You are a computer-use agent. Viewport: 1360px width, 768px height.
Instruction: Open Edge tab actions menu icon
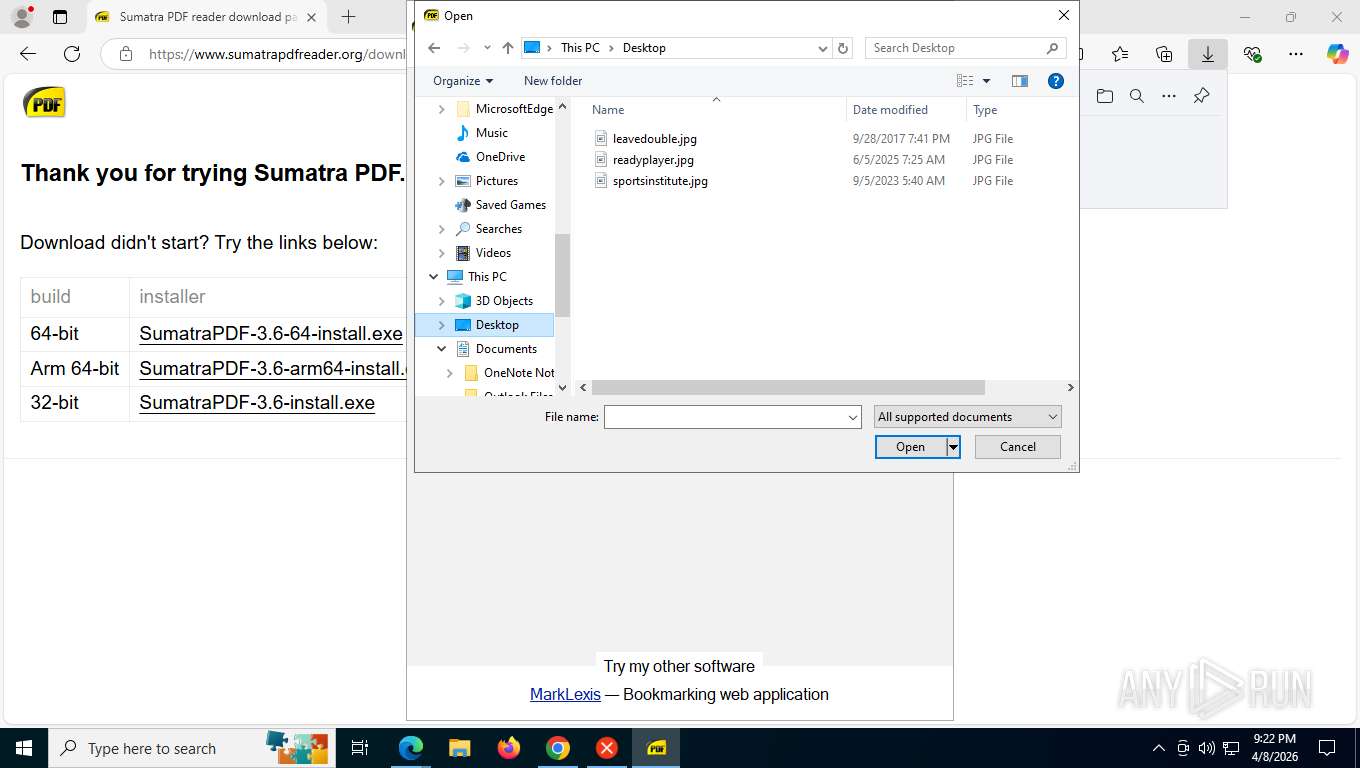(x=60, y=17)
